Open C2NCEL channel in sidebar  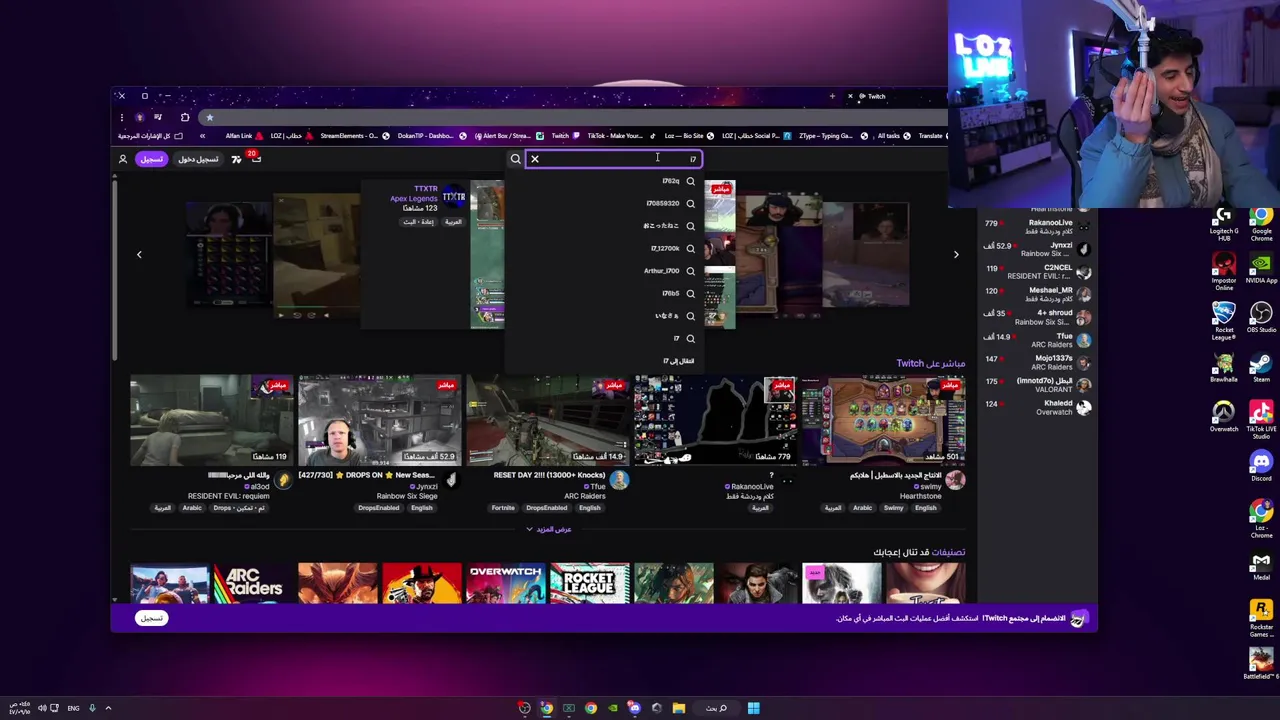pos(1037,272)
